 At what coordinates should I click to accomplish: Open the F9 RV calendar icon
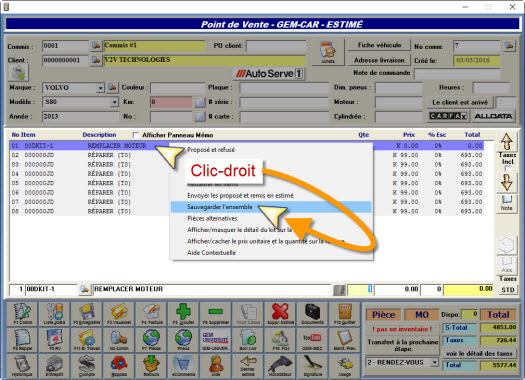[54, 340]
